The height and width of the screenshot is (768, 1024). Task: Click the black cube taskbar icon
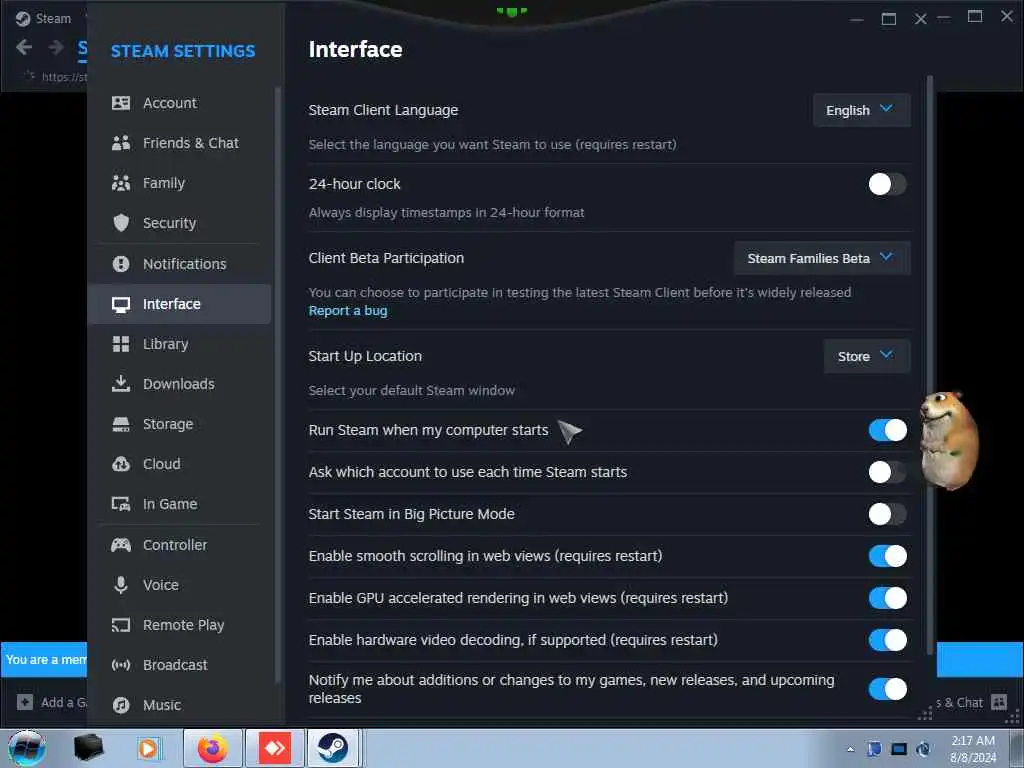[88, 748]
